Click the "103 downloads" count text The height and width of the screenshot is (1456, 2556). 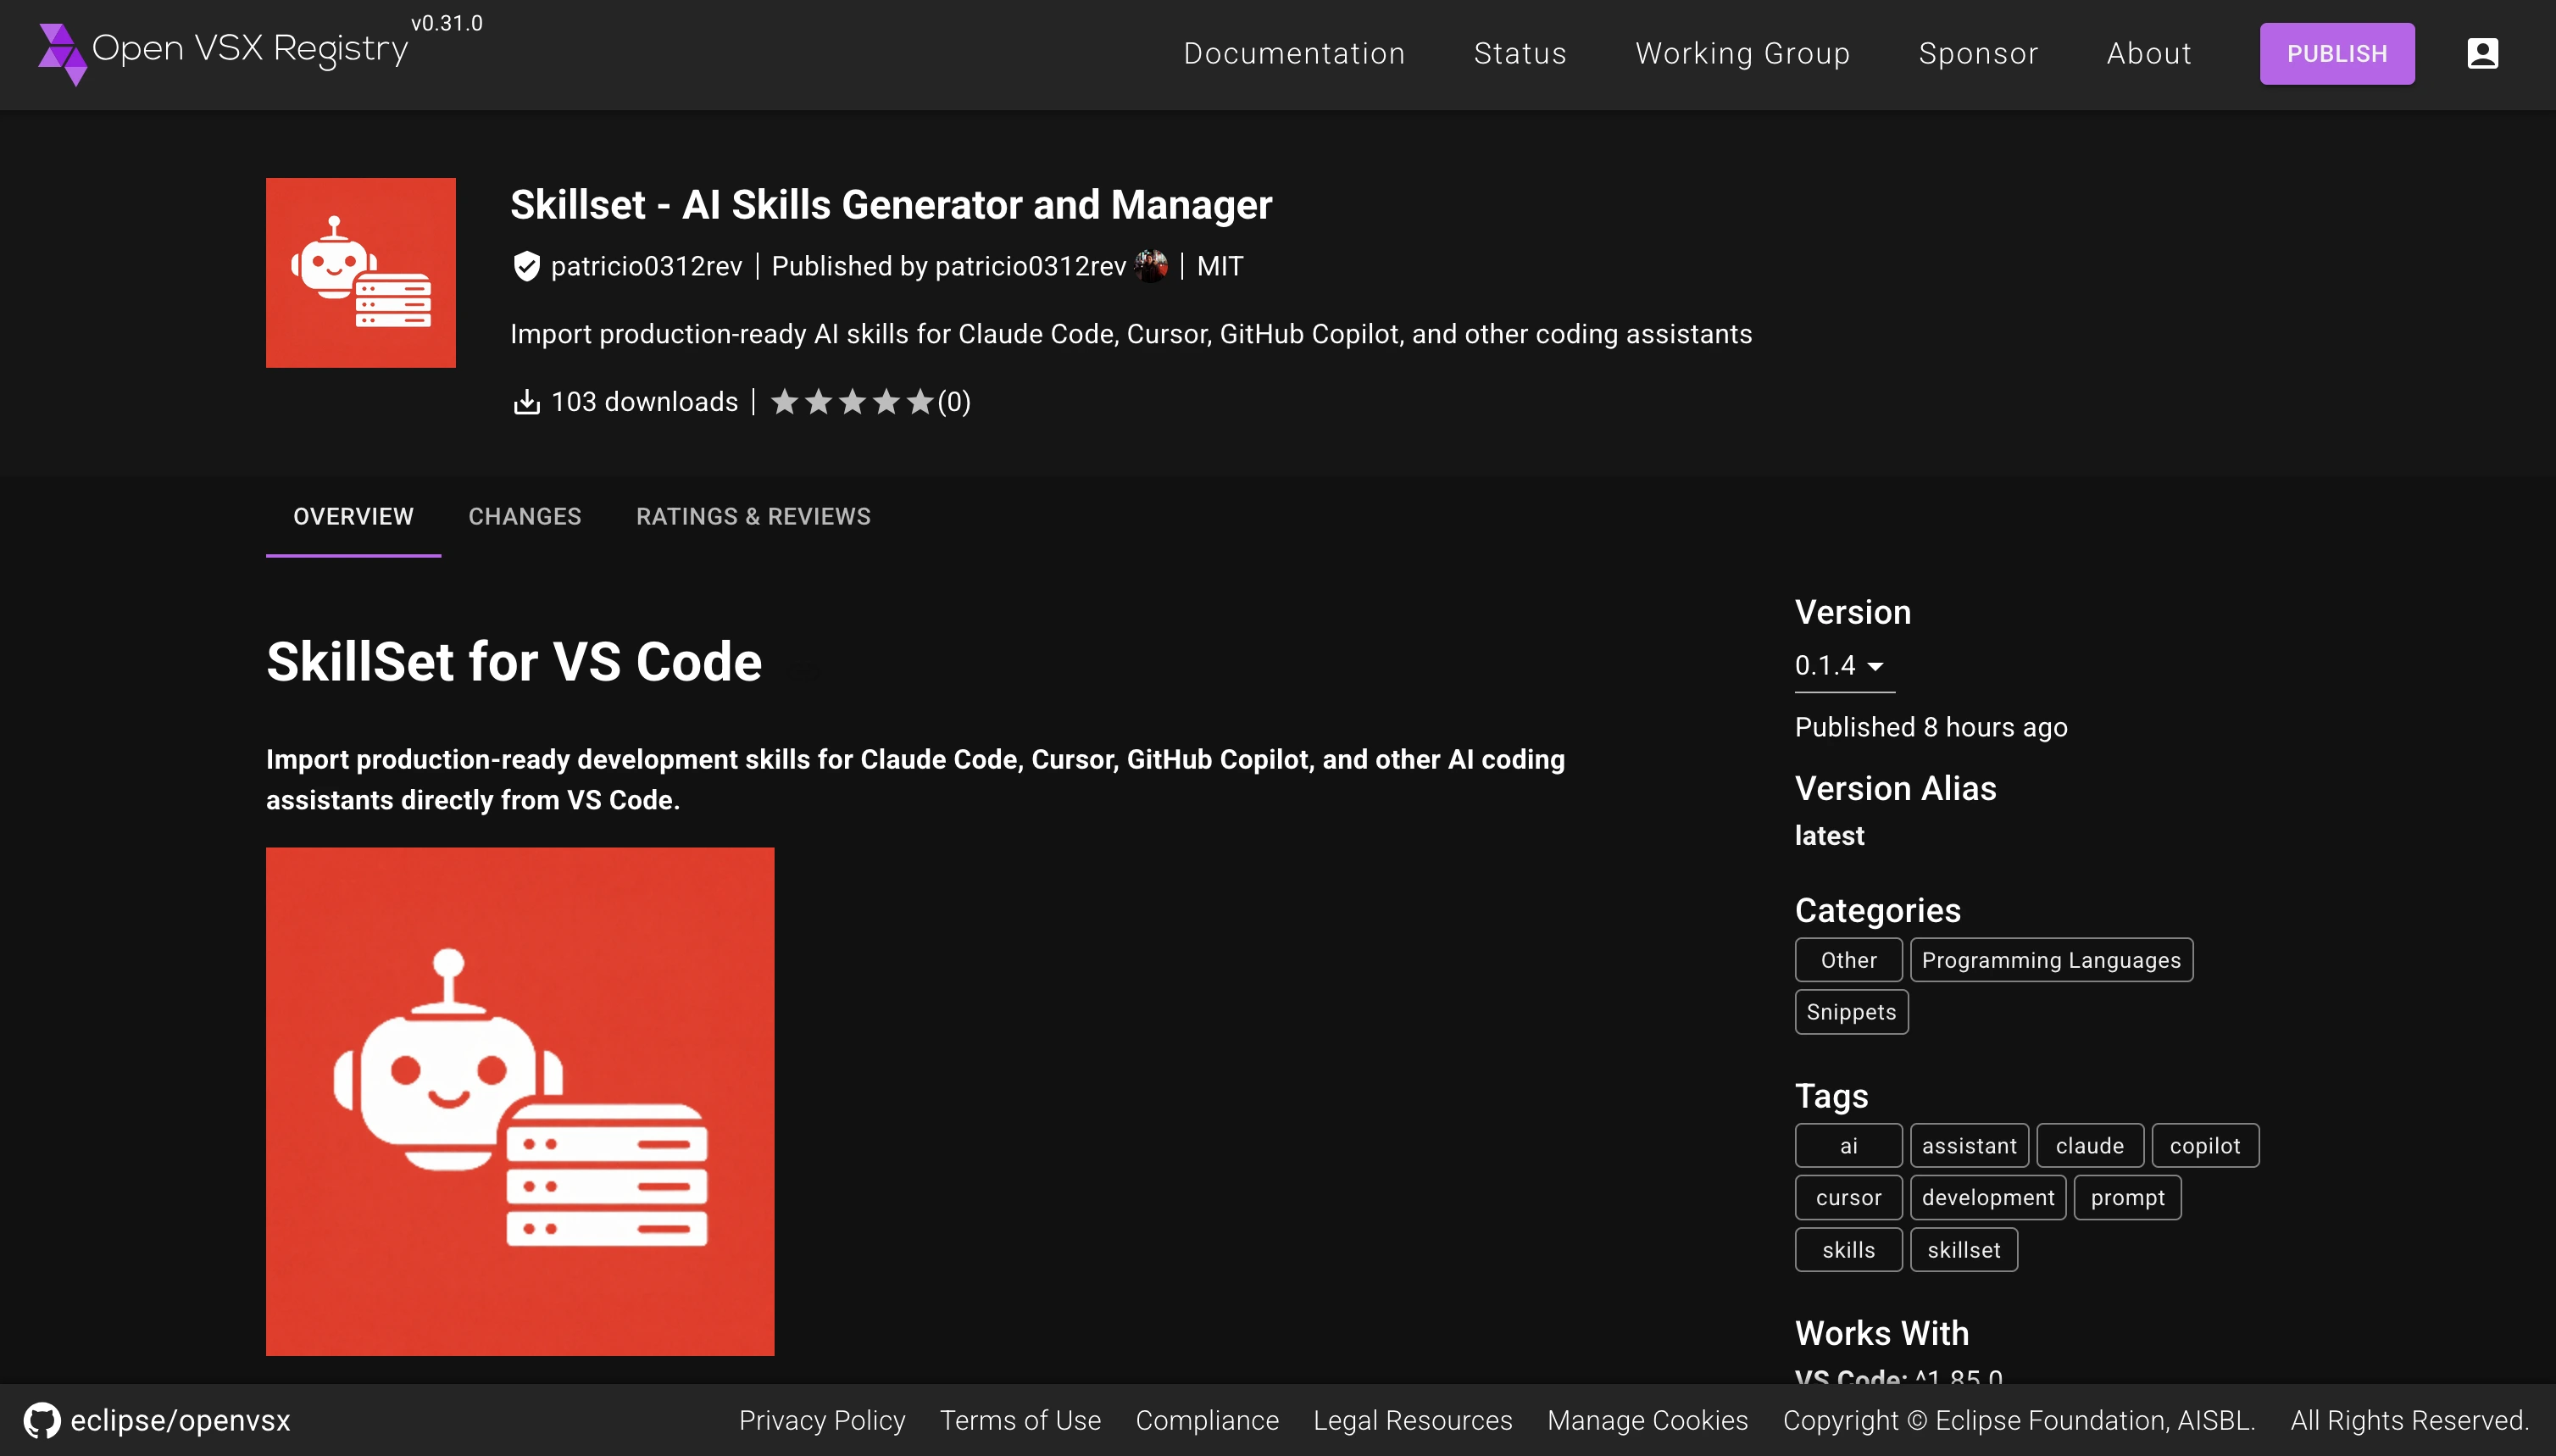click(x=644, y=402)
